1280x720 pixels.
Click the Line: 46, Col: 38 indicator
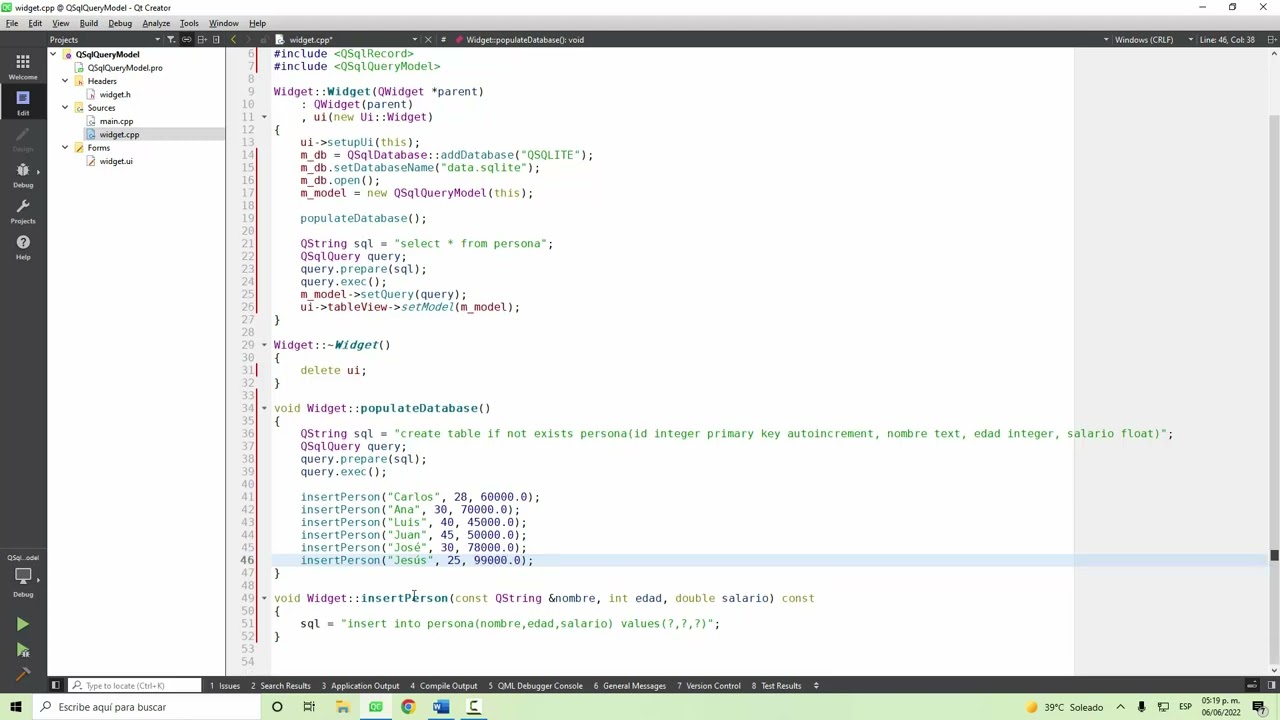(x=1227, y=40)
